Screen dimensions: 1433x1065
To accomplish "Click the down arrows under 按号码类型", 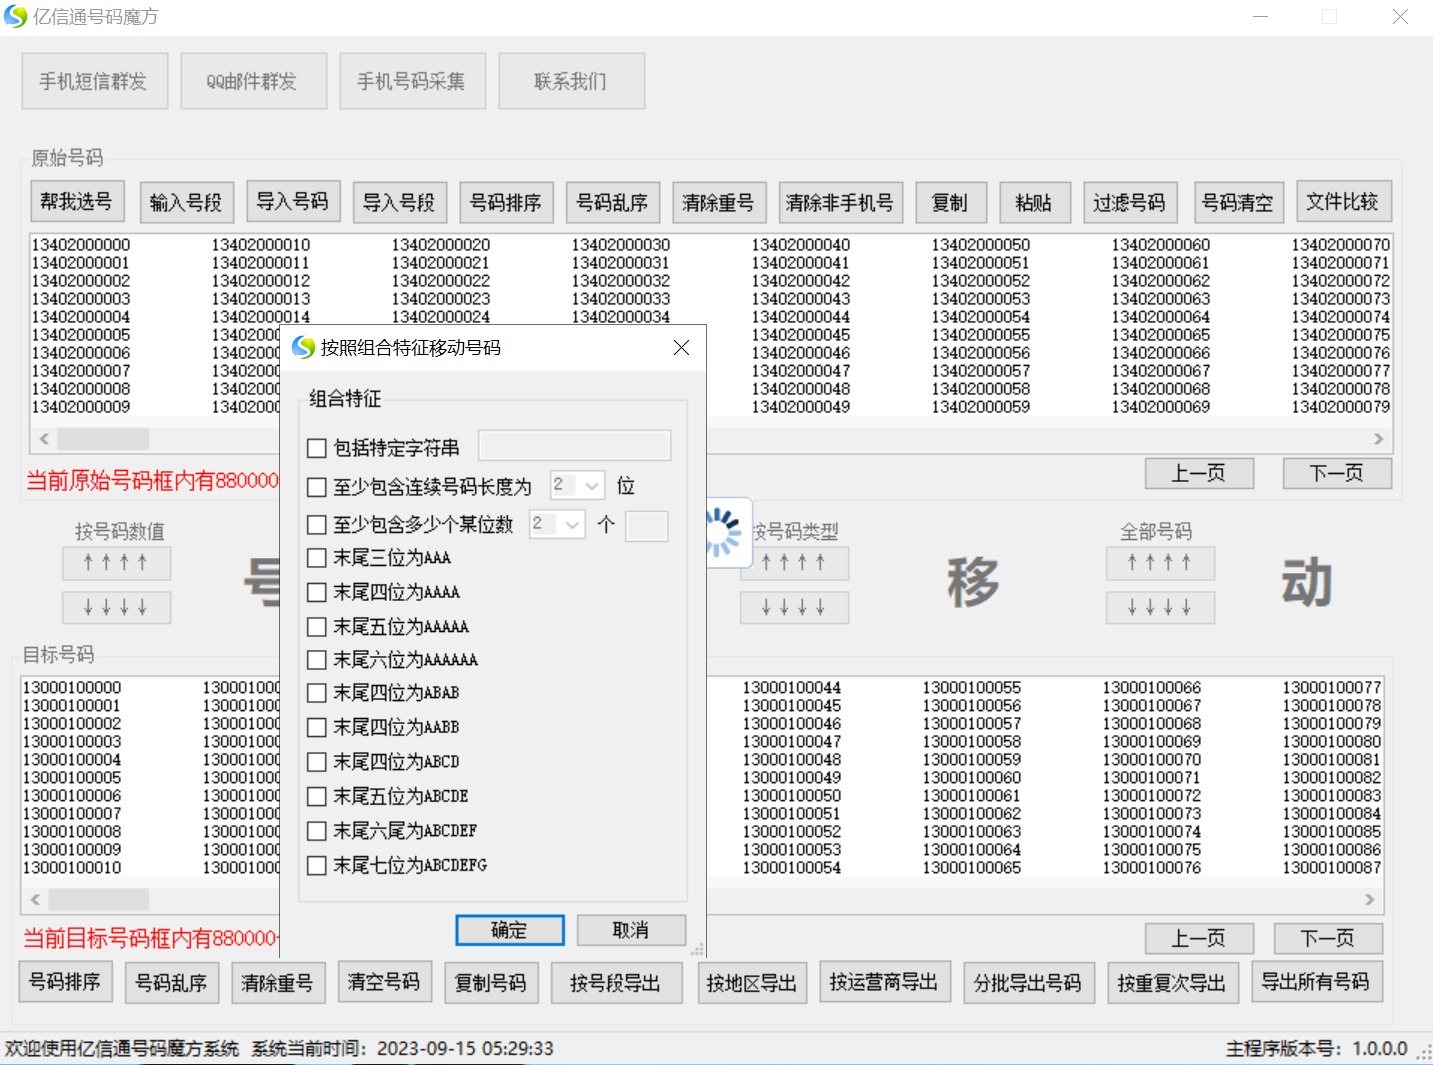I will [x=794, y=607].
